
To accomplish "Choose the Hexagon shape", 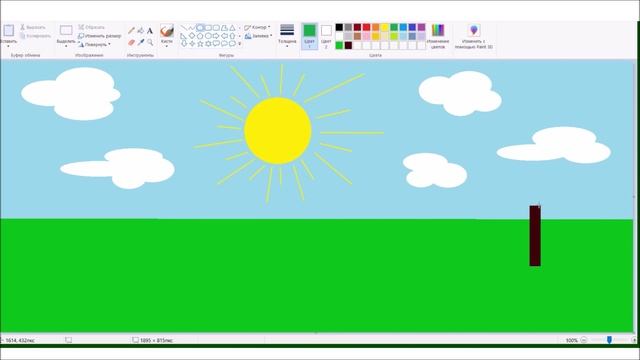I will click(208, 36).
